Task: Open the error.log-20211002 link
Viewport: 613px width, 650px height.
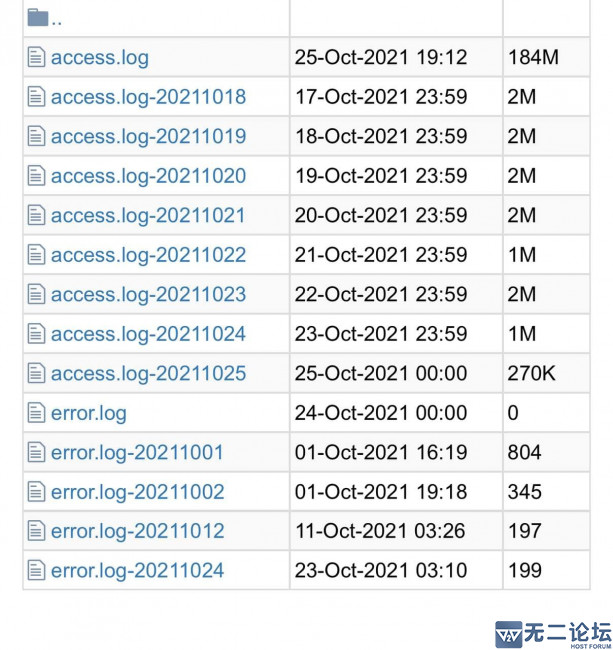Action: 138,492
